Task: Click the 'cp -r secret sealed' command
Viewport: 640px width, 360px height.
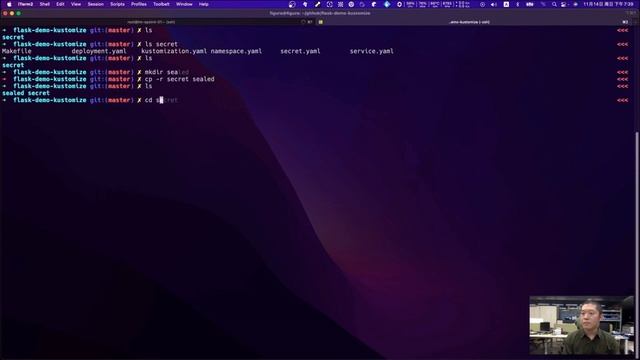Action: click(180, 79)
